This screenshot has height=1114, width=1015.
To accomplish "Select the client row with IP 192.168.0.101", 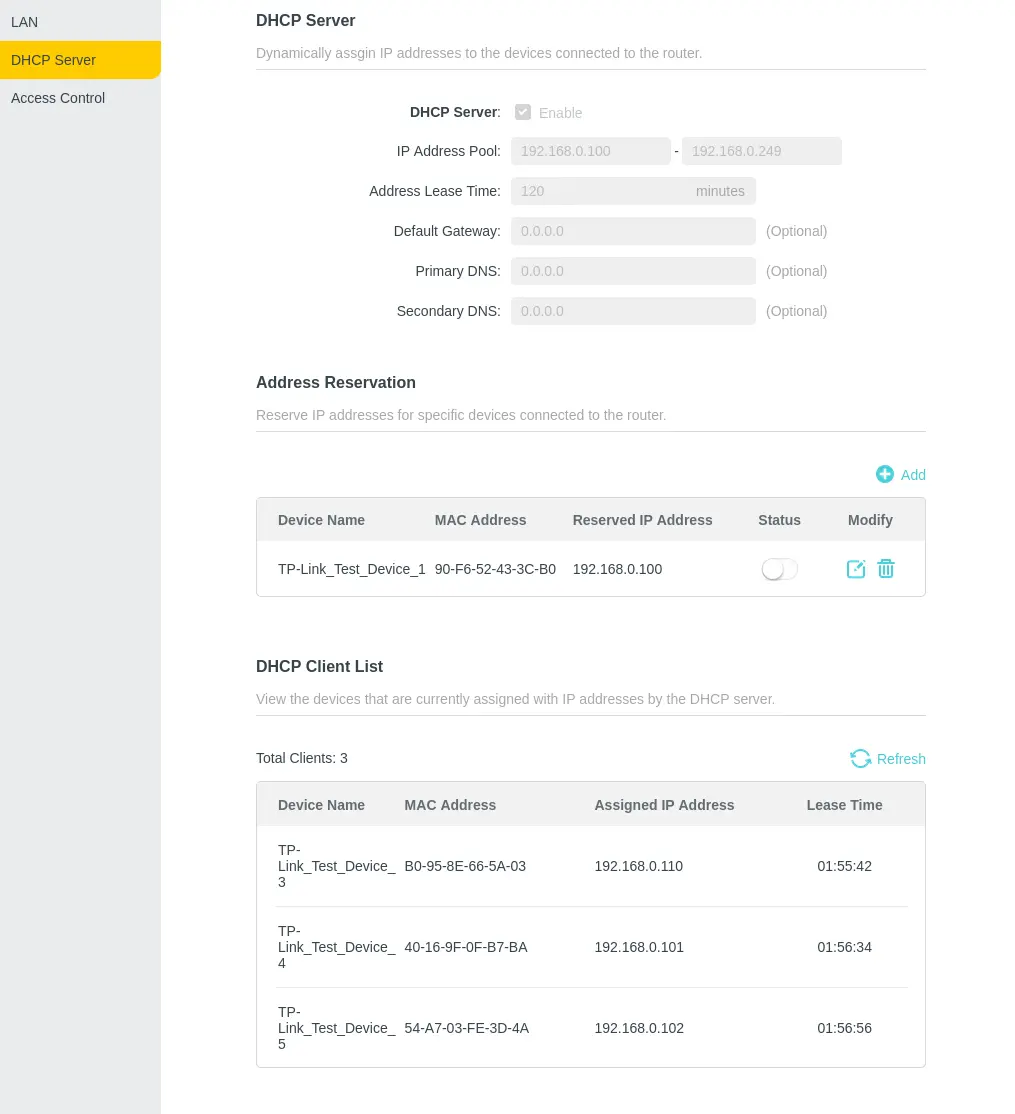I will pos(639,947).
